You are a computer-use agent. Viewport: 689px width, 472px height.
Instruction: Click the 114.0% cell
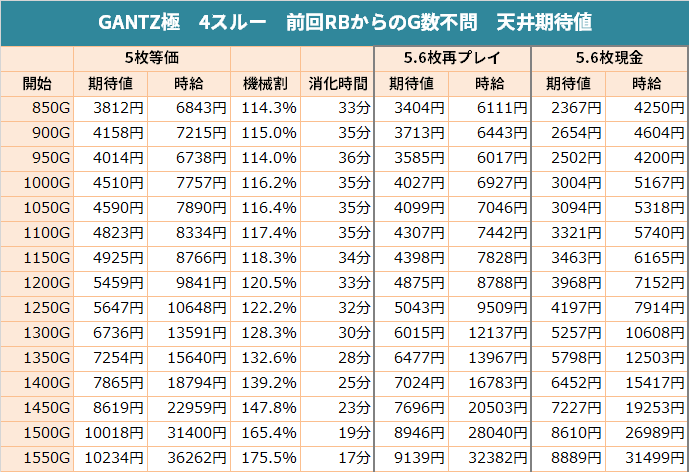(x=265, y=158)
